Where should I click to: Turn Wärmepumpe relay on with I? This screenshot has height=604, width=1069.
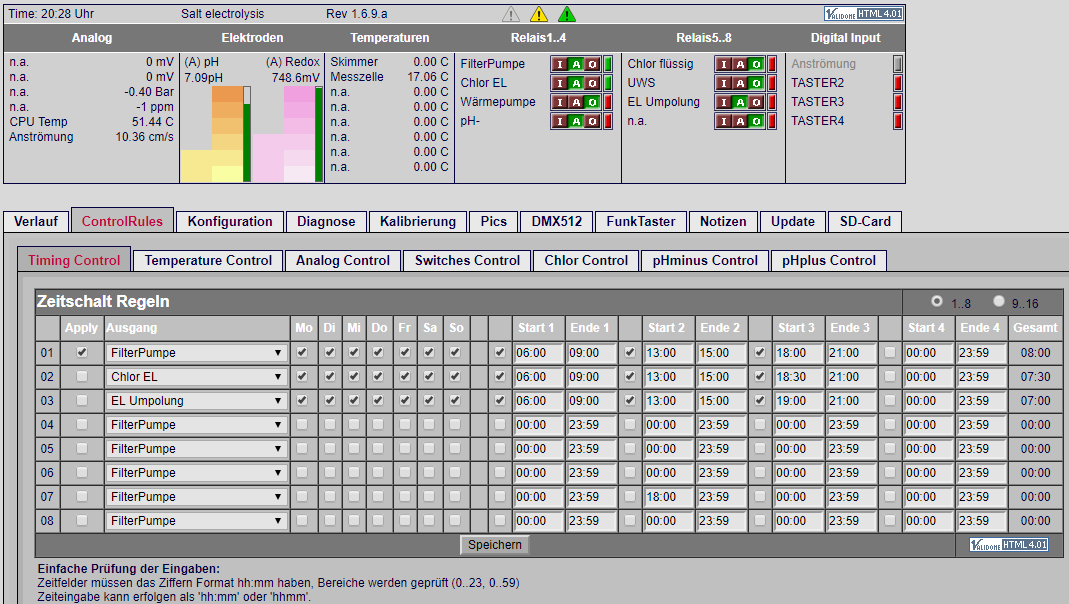pyautogui.click(x=560, y=102)
